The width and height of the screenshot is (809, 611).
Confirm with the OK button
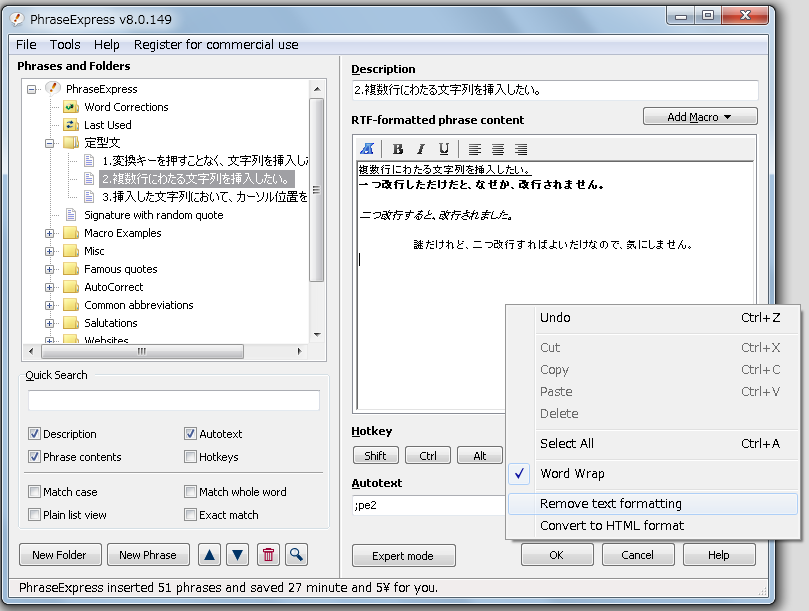coord(557,555)
